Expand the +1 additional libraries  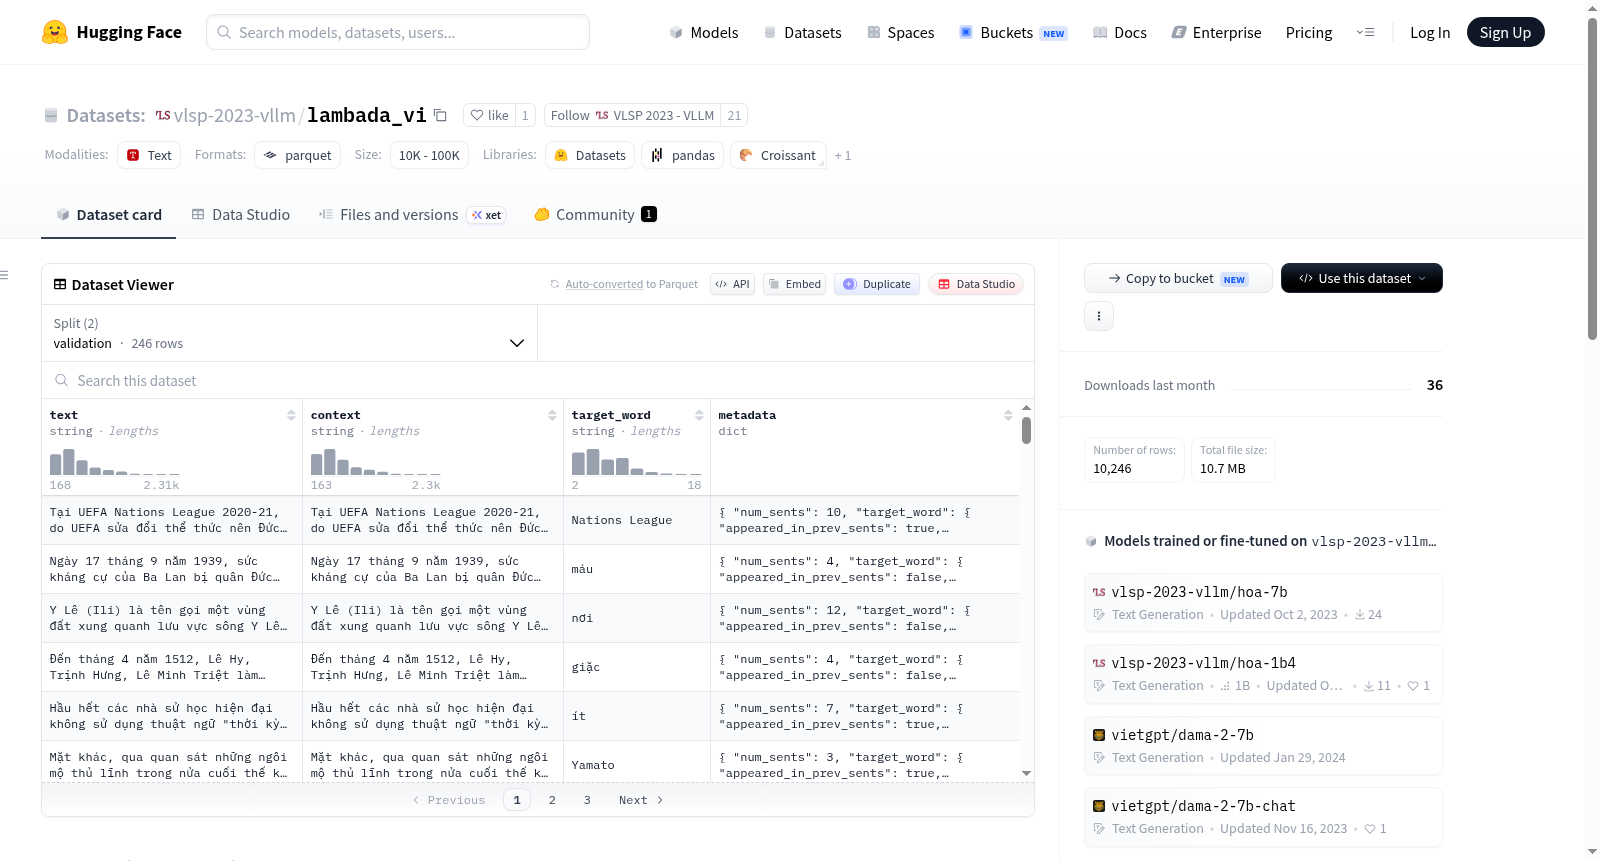pos(843,155)
